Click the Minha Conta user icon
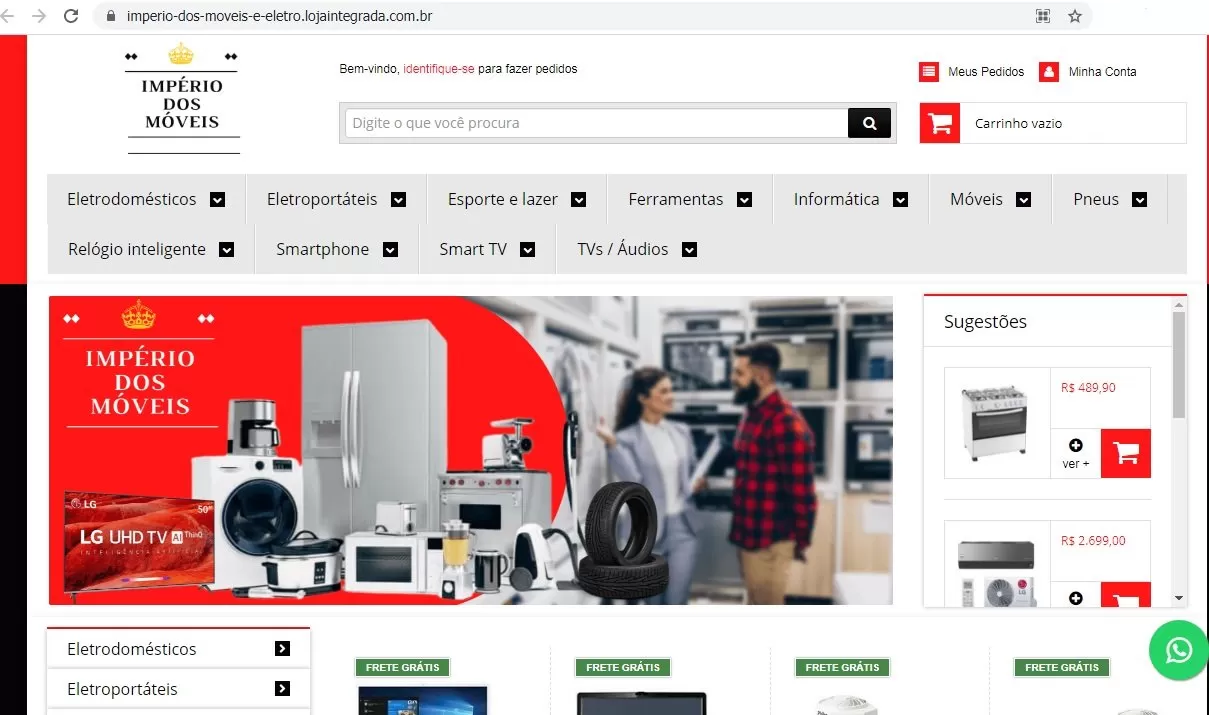 tap(1049, 72)
